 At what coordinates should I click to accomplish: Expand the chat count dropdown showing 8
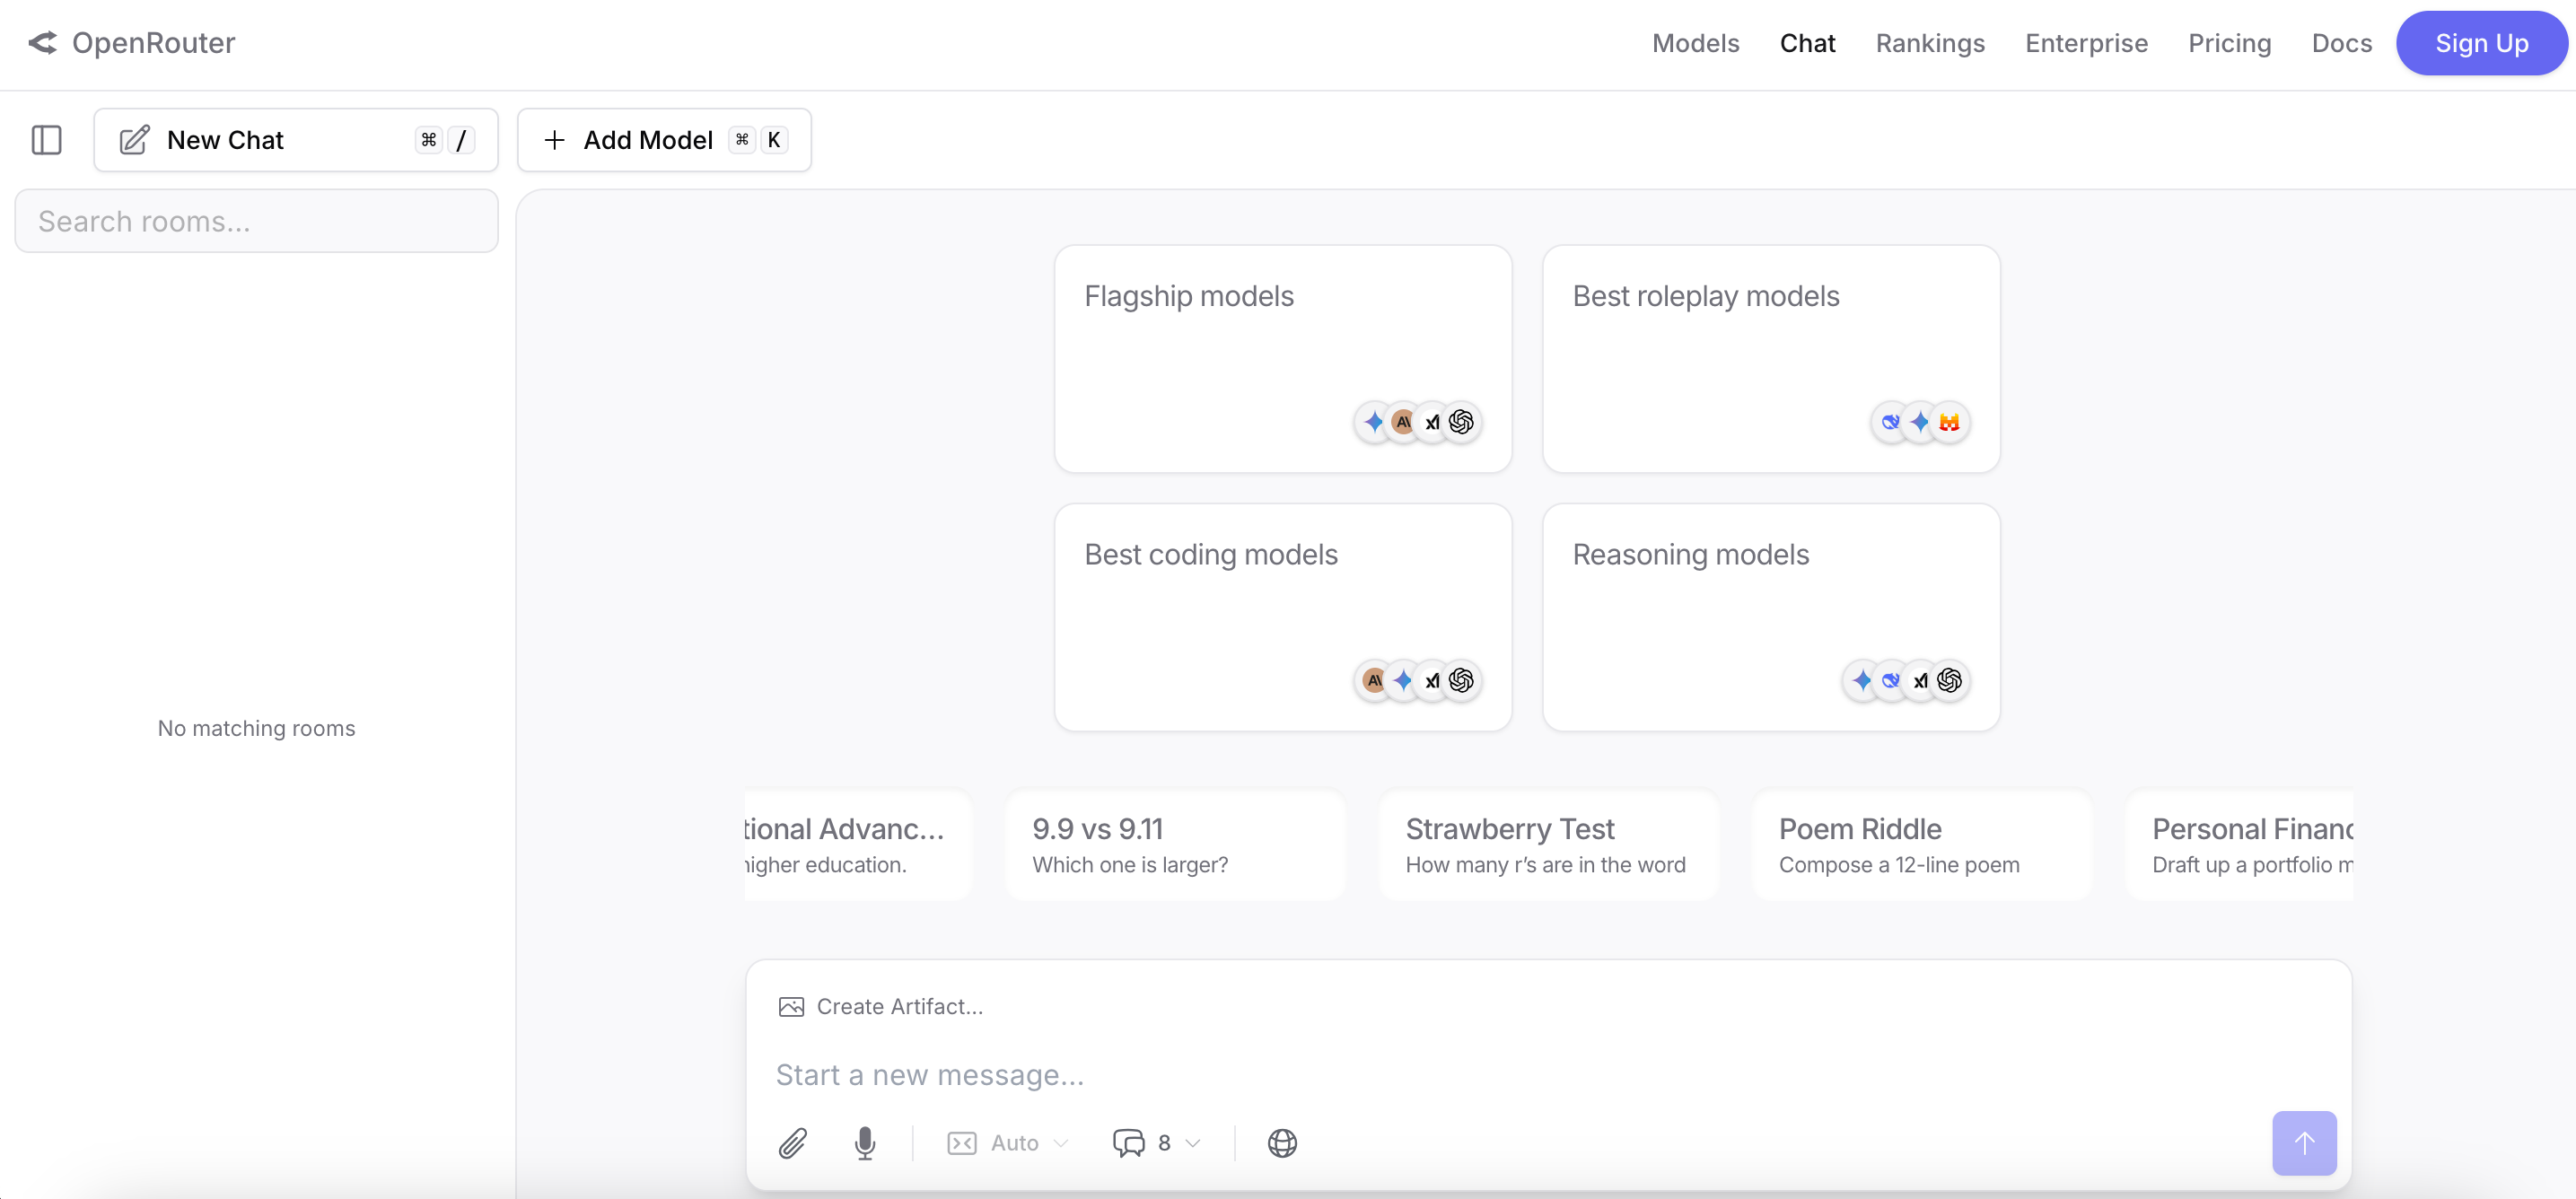tap(1156, 1142)
